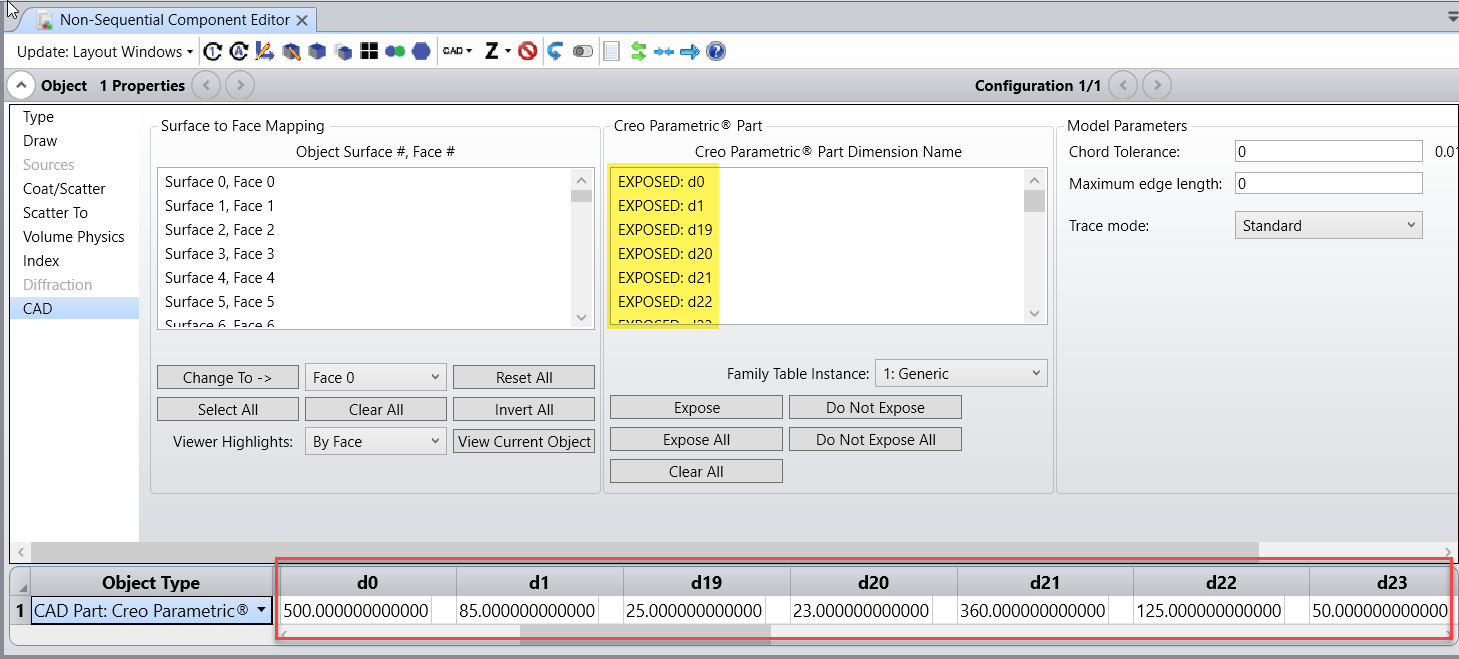Collapse the Object properties panel
Image resolution: width=1459 pixels, height=659 pixels.
point(23,85)
